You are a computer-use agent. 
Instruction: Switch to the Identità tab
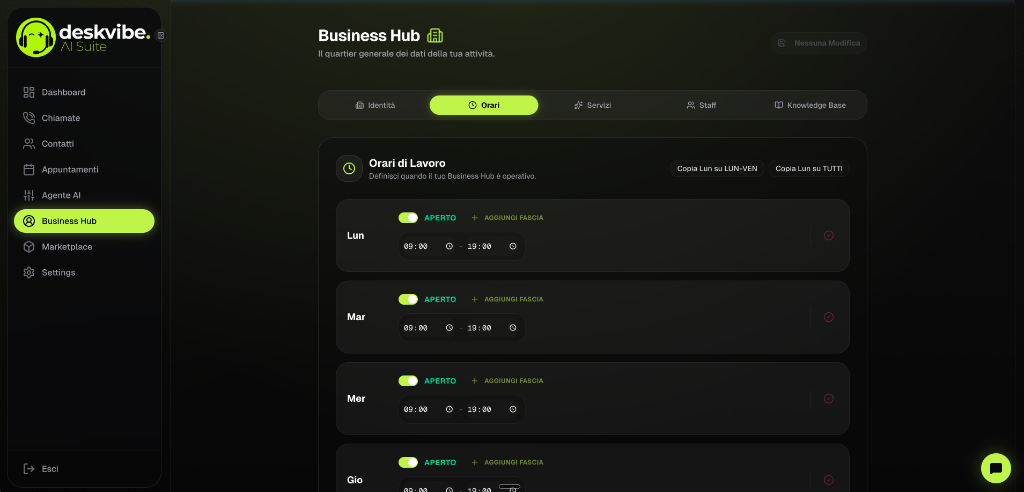click(x=376, y=105)
